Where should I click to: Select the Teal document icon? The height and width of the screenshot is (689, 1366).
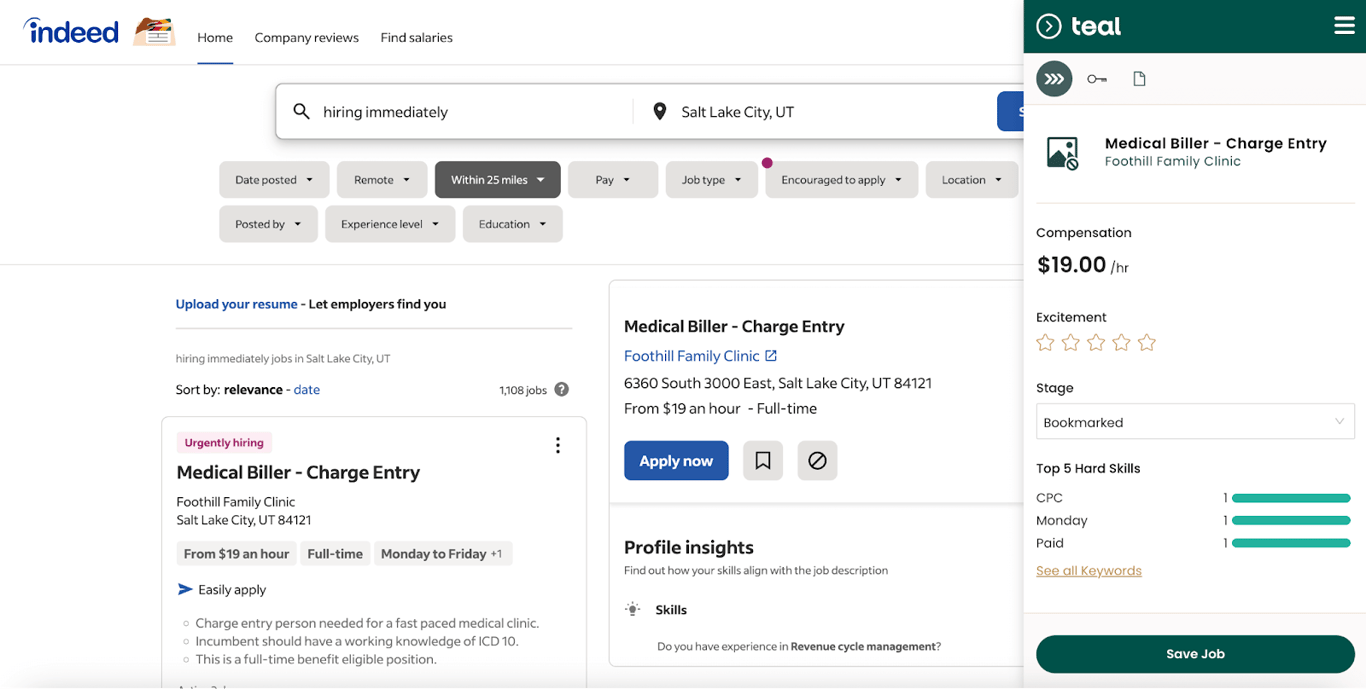pyautogui.click(x=1139, y=79)
